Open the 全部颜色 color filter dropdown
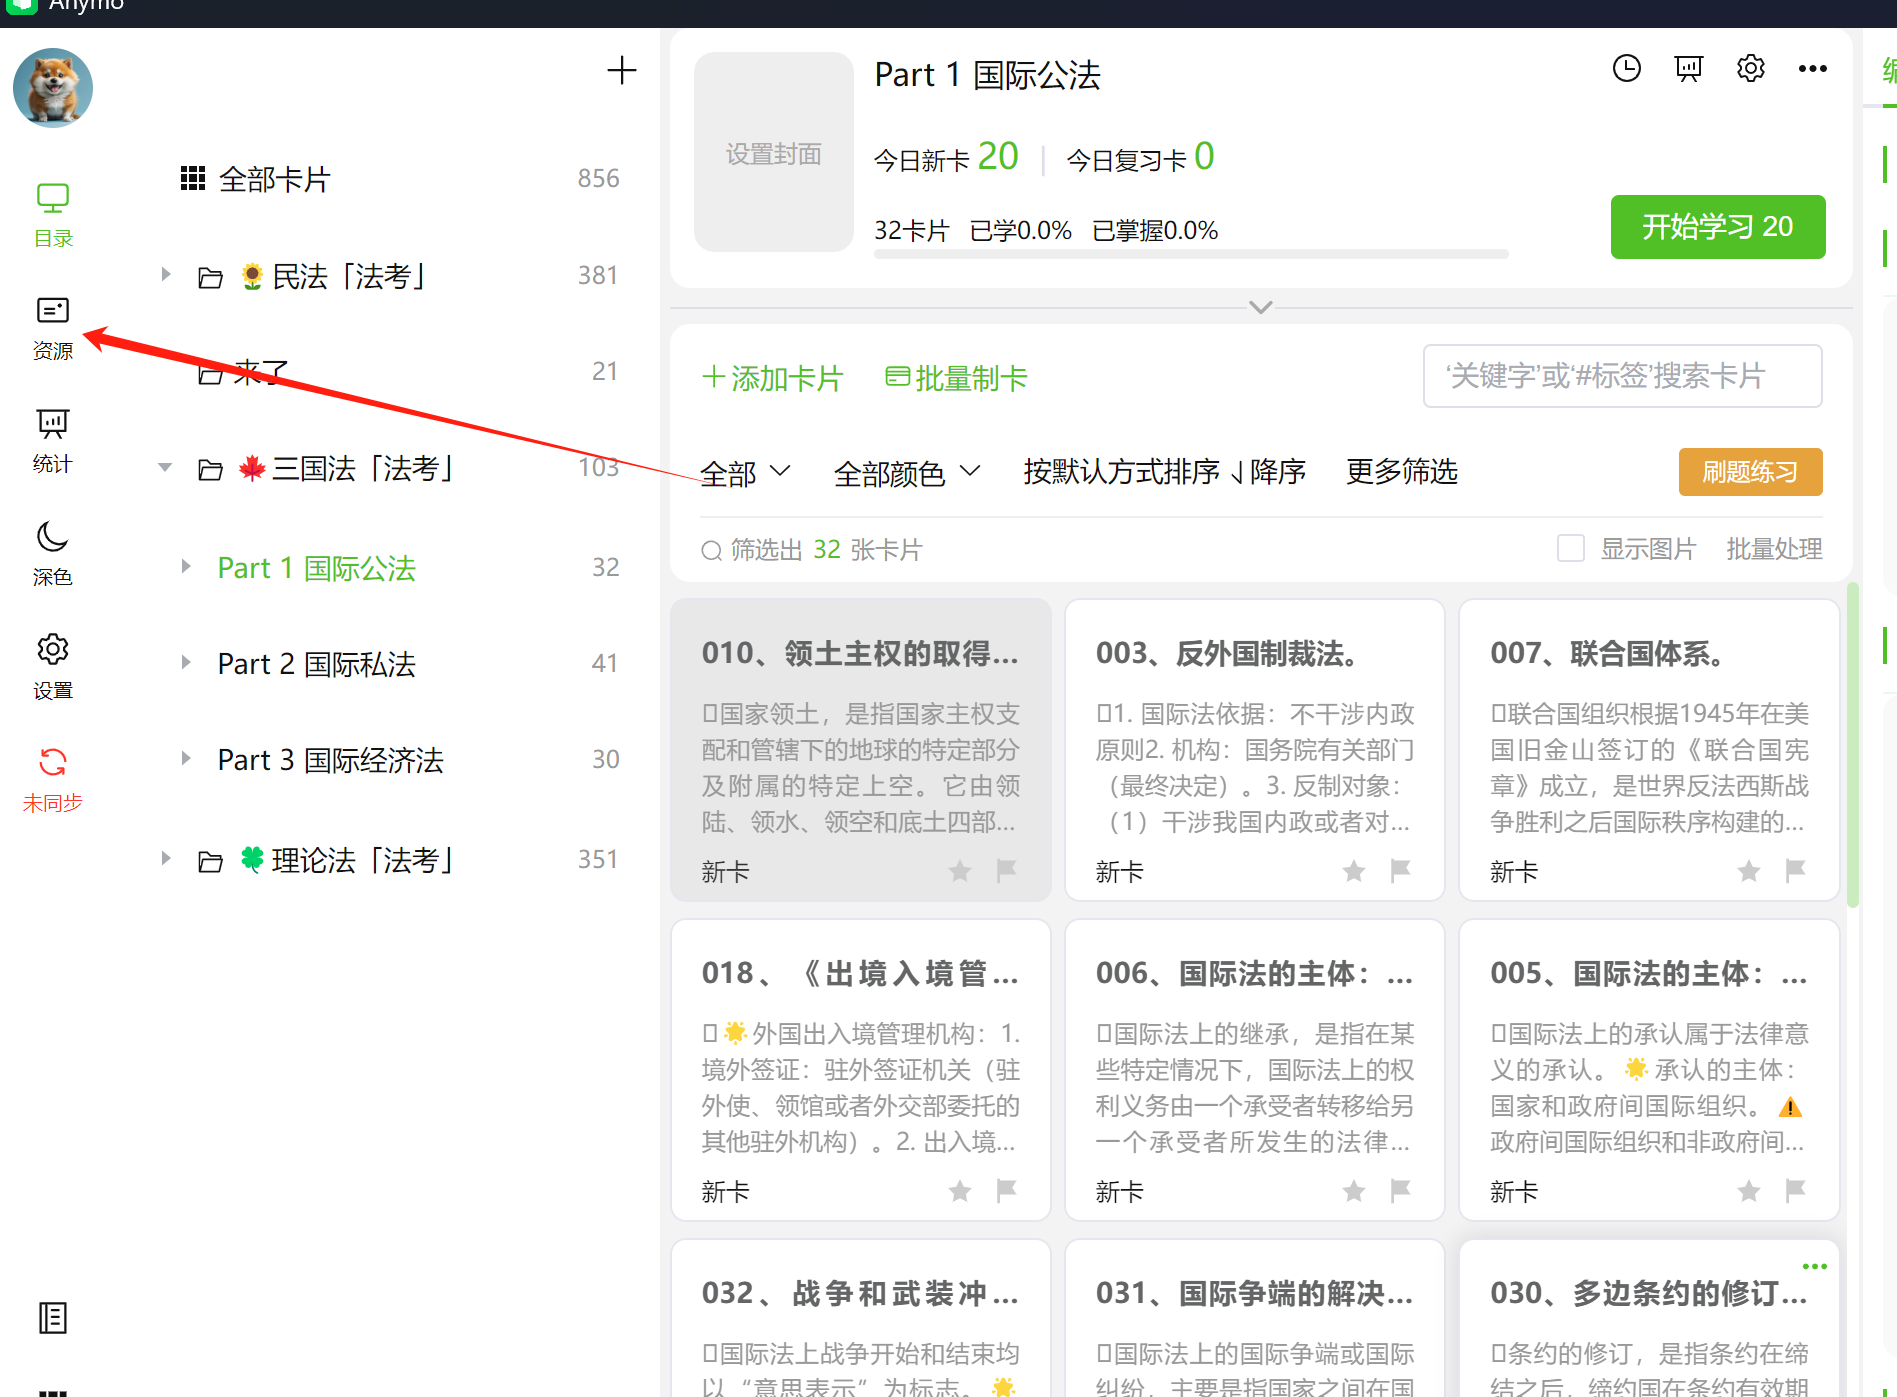This screenshot has height=1397, width=1897. 907,472
